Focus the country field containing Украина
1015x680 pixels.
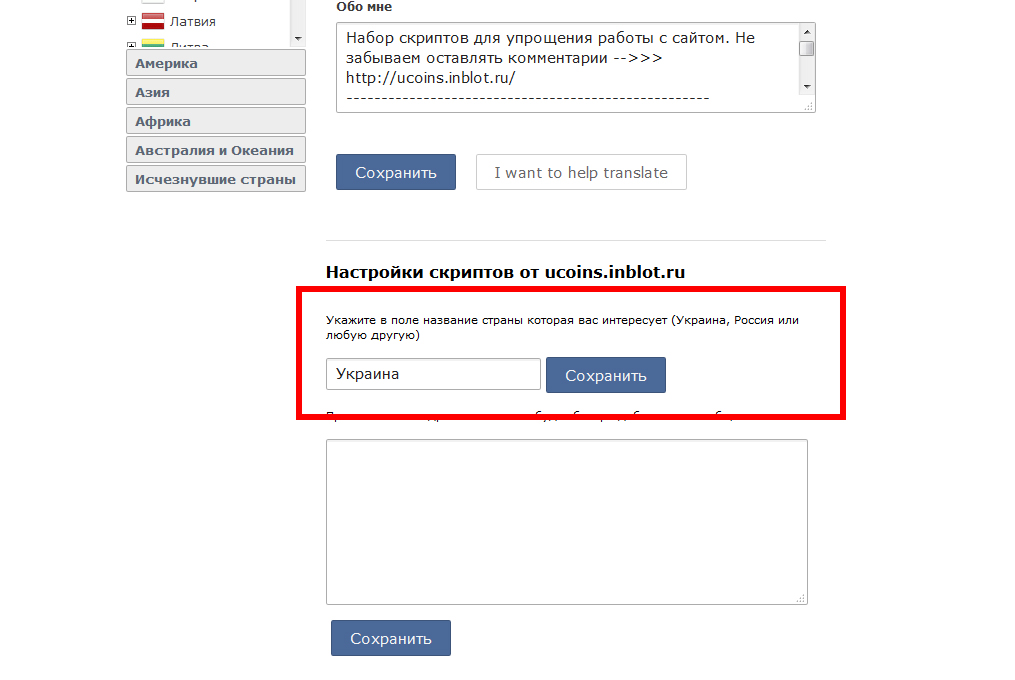(433, 375)
